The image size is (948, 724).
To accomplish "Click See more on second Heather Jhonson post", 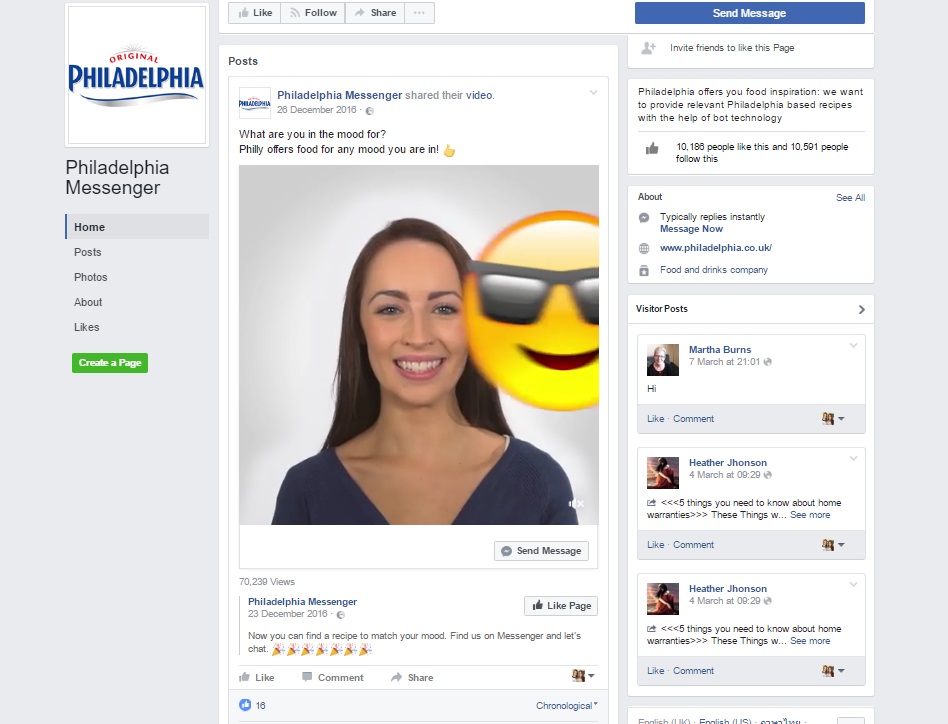I will [x=810, y=641].
